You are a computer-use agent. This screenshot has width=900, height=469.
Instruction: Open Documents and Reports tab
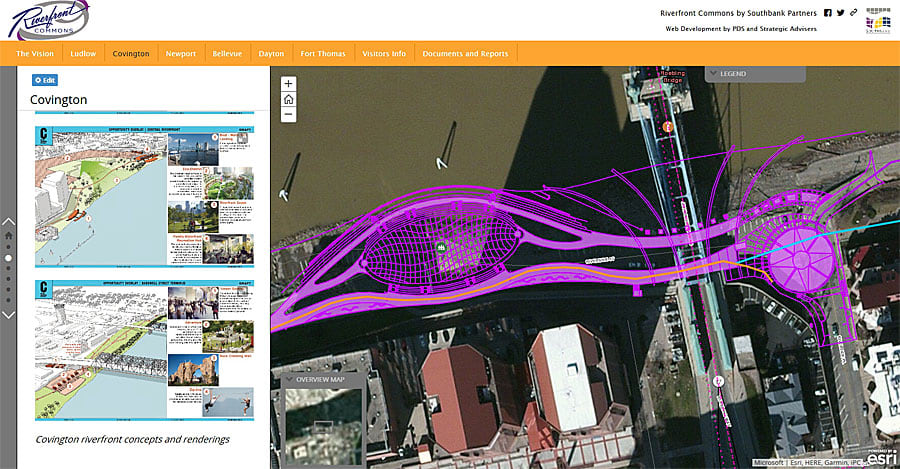click(x=465, y=53)
